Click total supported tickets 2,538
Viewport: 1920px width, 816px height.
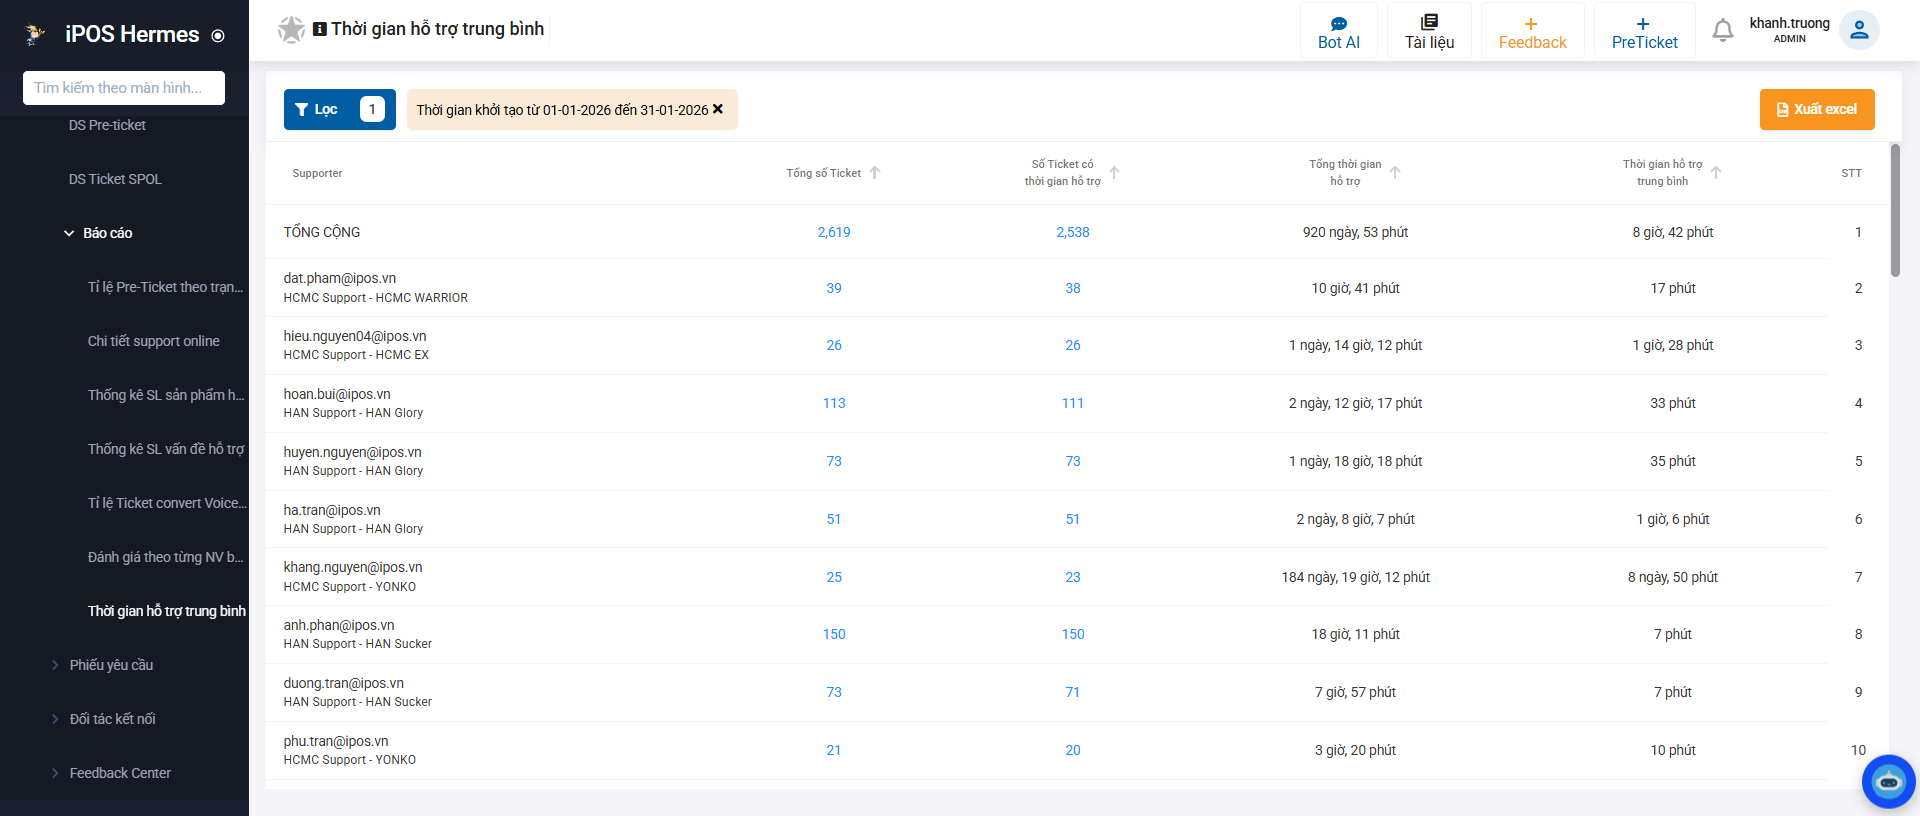(1073, 232)
